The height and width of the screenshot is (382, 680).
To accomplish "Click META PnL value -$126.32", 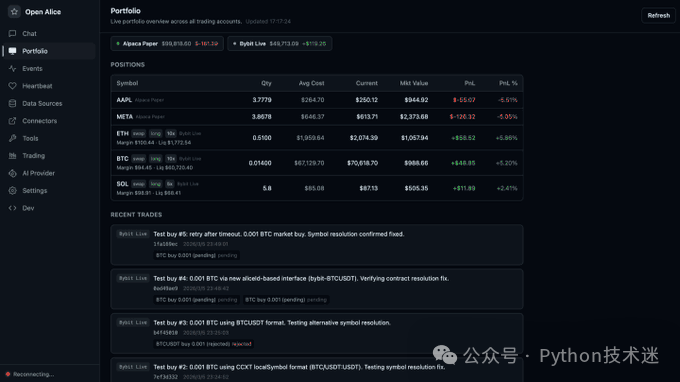I will point(462,117).
